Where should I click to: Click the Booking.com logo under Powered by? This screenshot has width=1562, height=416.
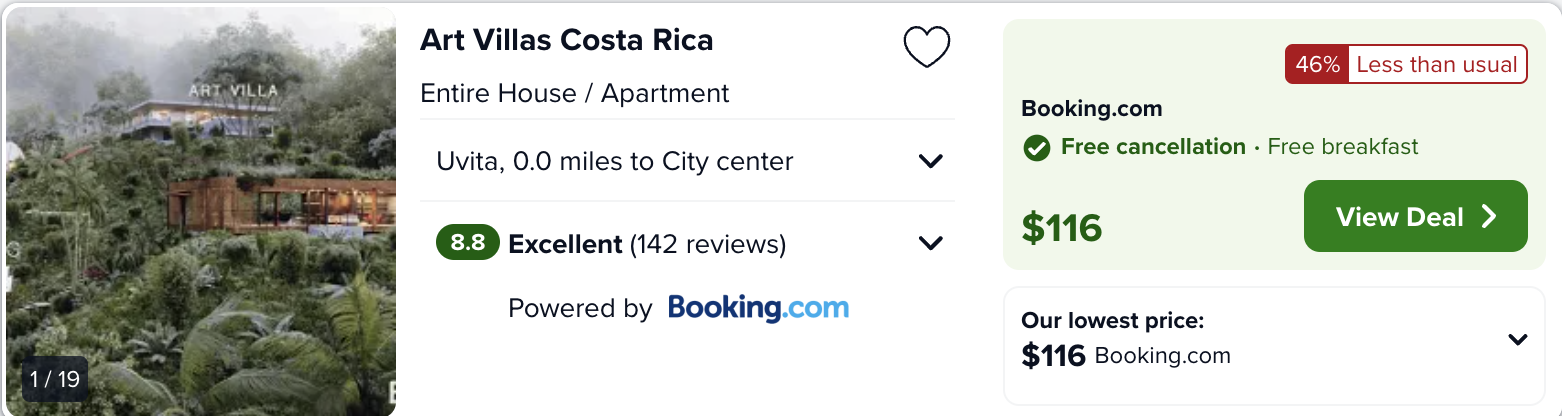tap(758, 307)
